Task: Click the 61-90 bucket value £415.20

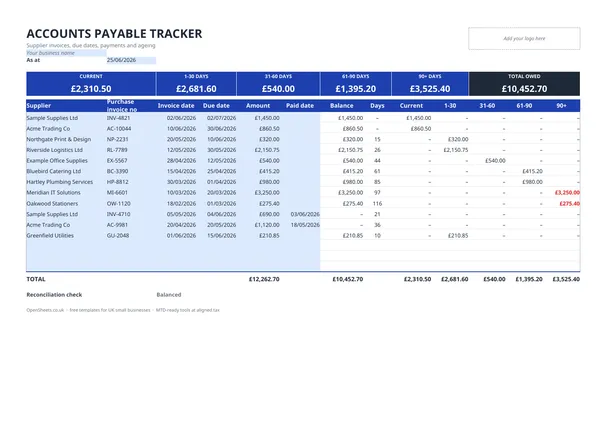Action: (x=532, y=171)
